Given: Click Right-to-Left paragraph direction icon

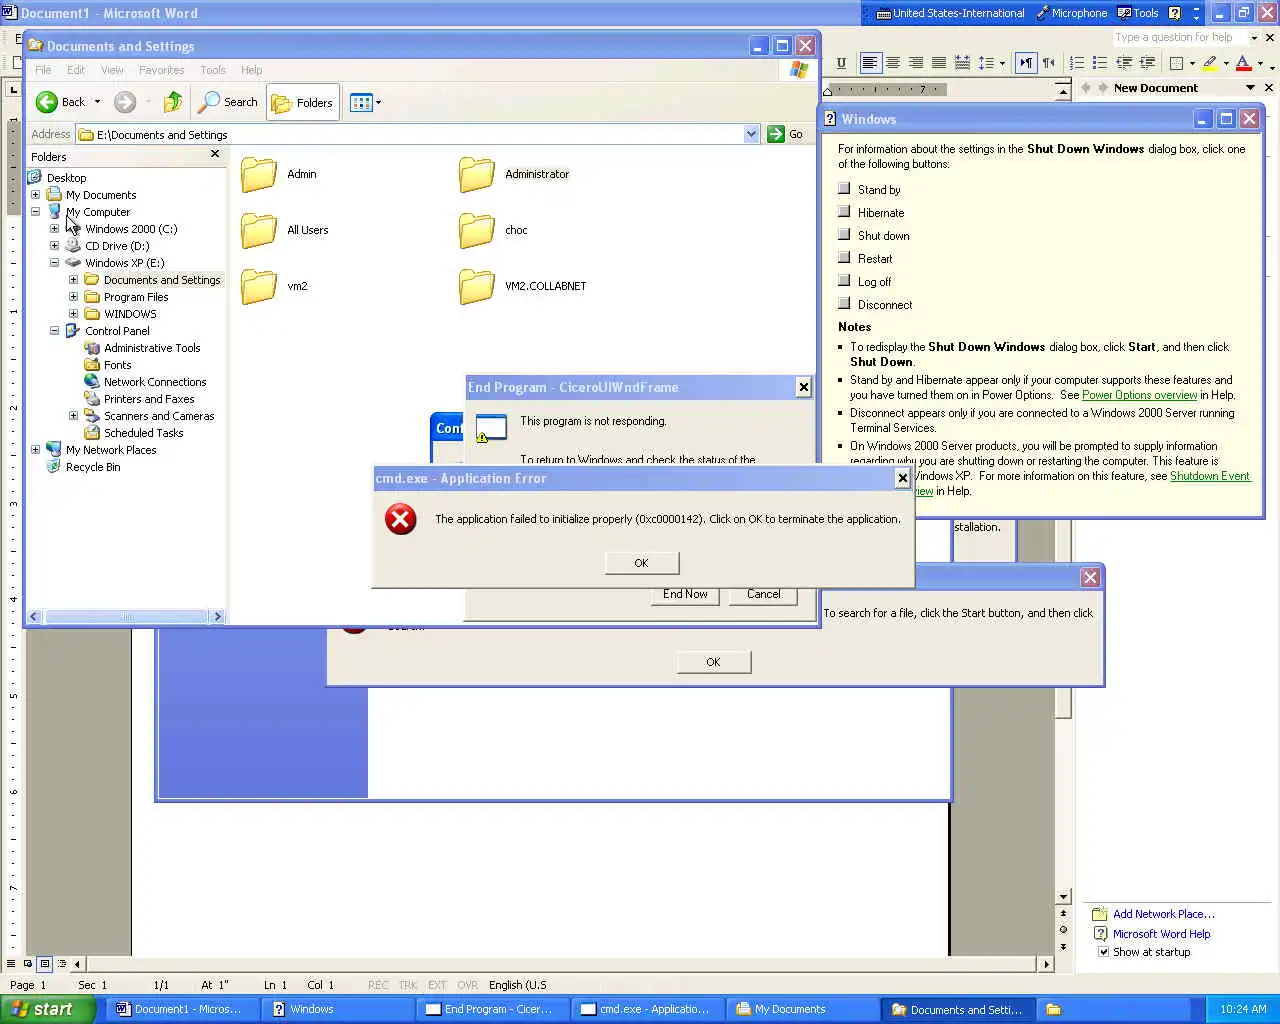Looking at the screenshot, I should coord(1049,63).
